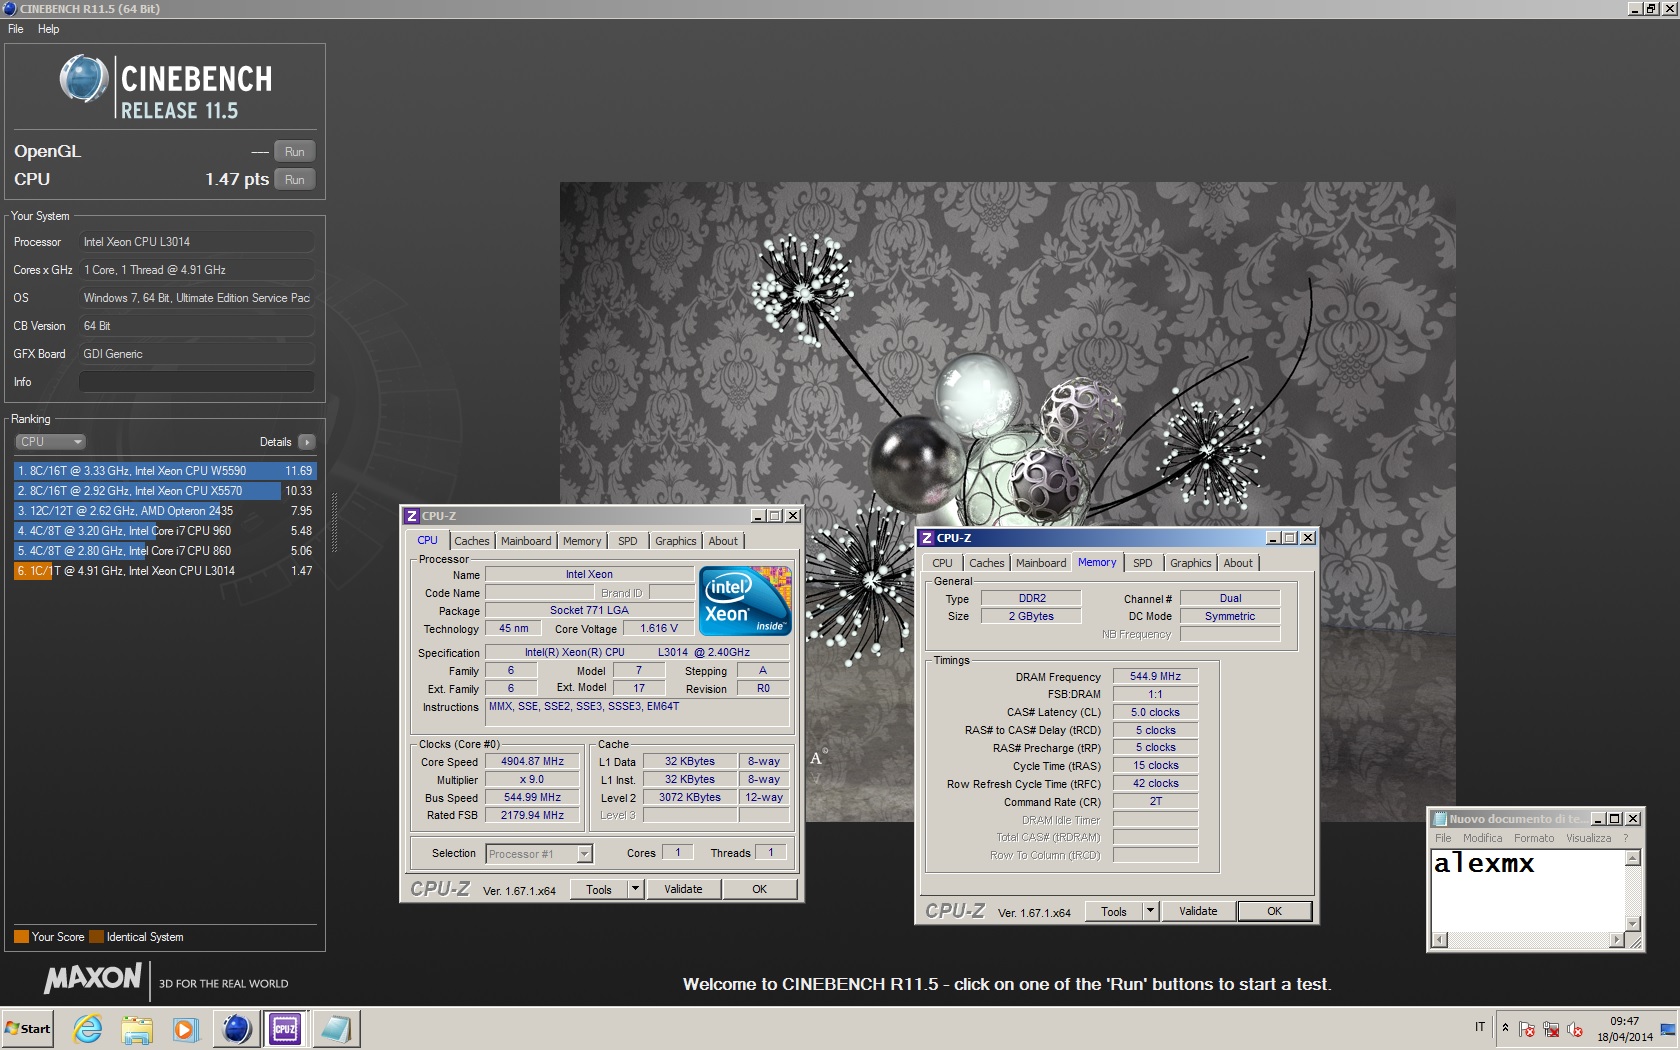Click the Z icon in right CPU-Z title bar
This screenshot has height=1050, width=1680.
(926, 538)
